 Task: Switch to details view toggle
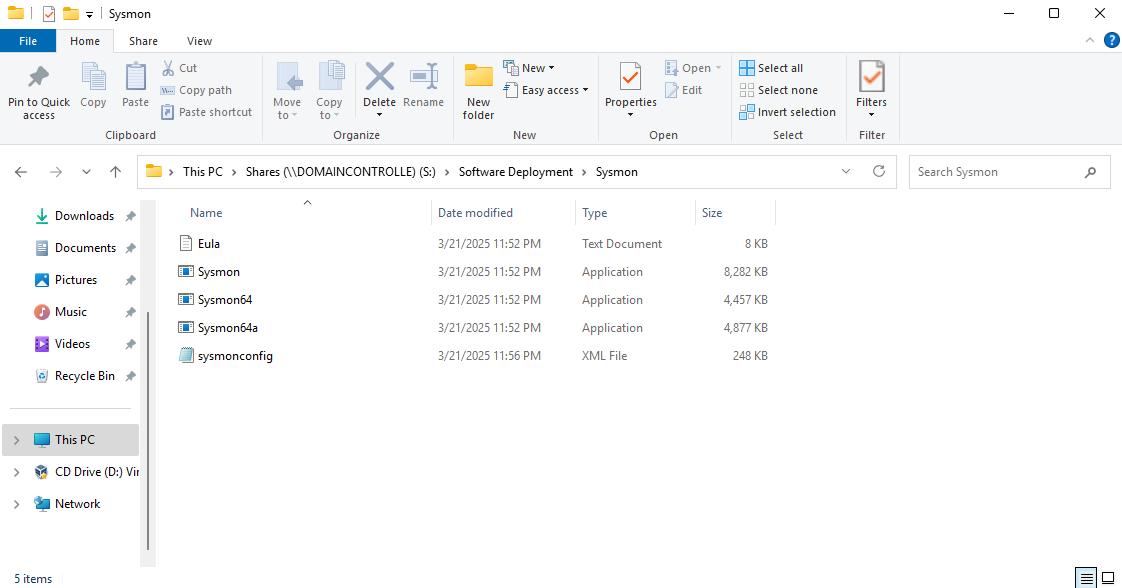[1085, 578]
